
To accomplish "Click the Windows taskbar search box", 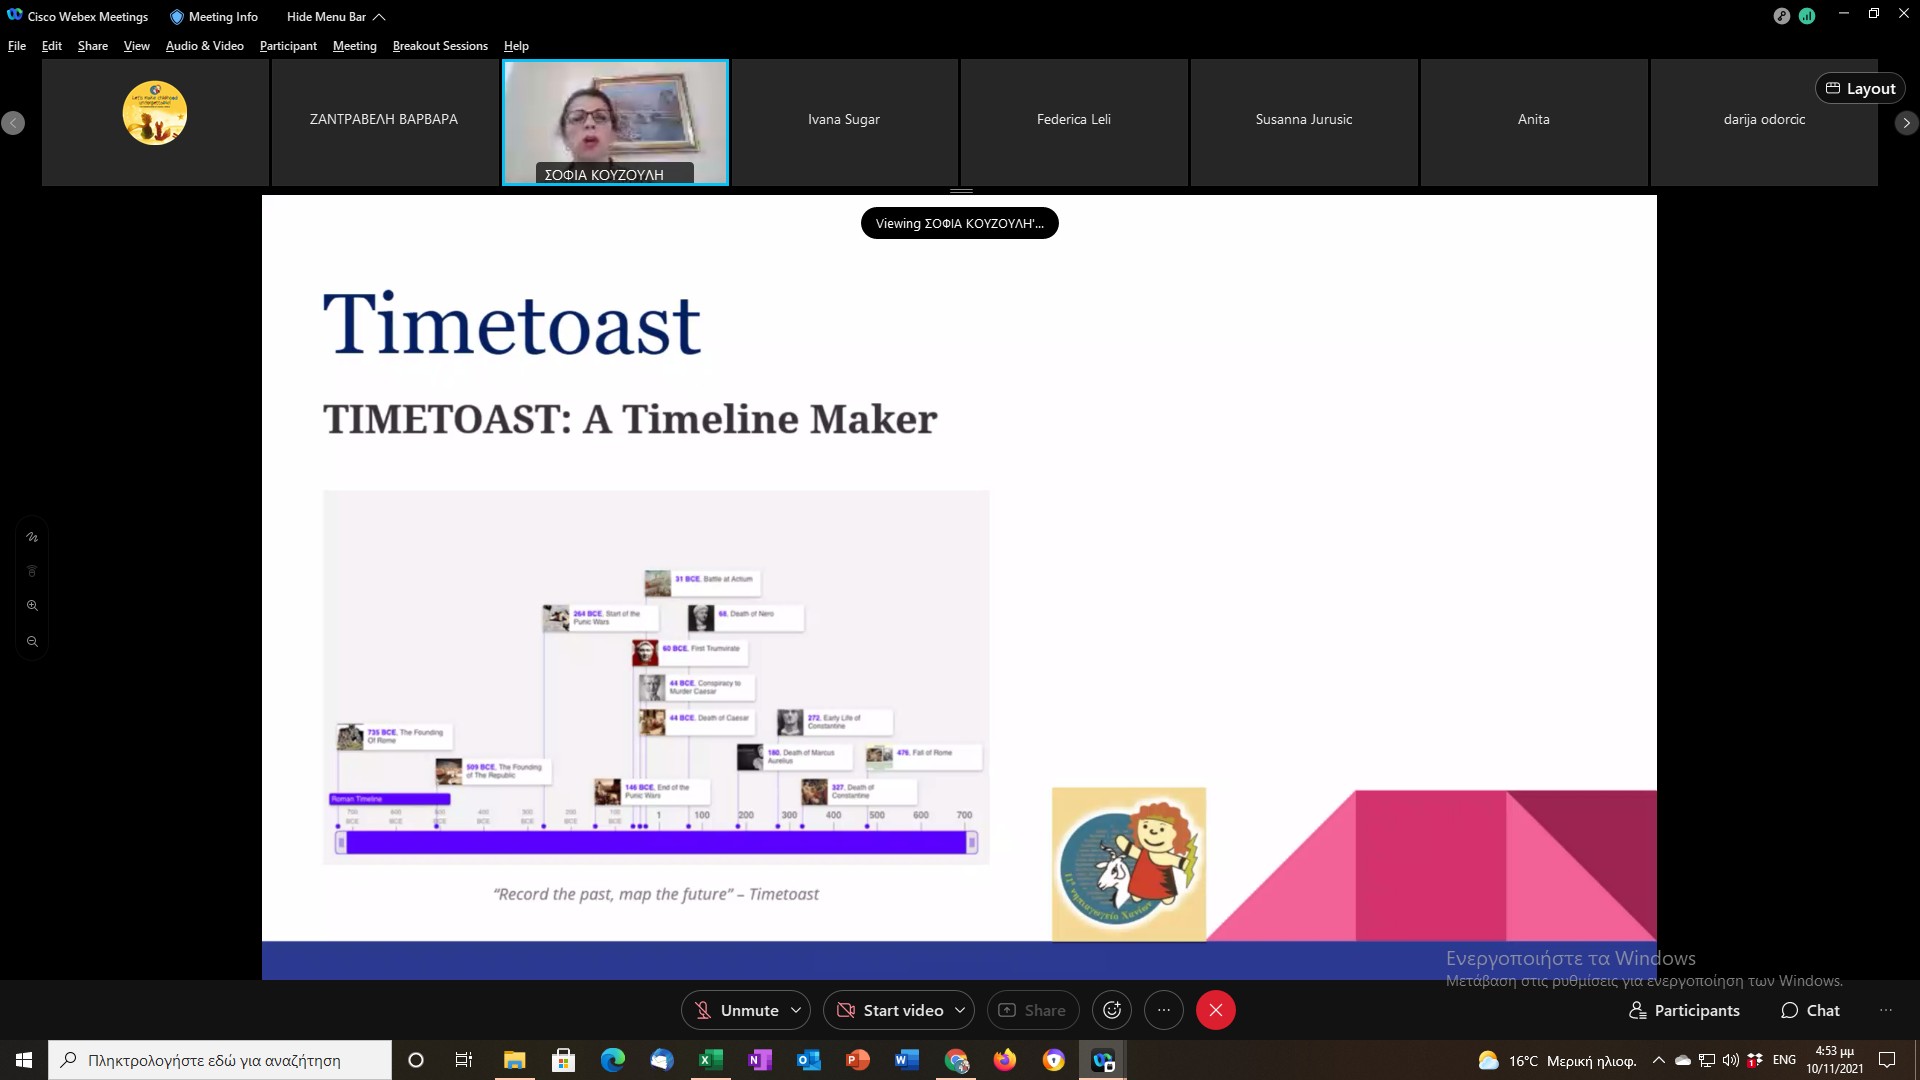I will [x=220, y=1060].
